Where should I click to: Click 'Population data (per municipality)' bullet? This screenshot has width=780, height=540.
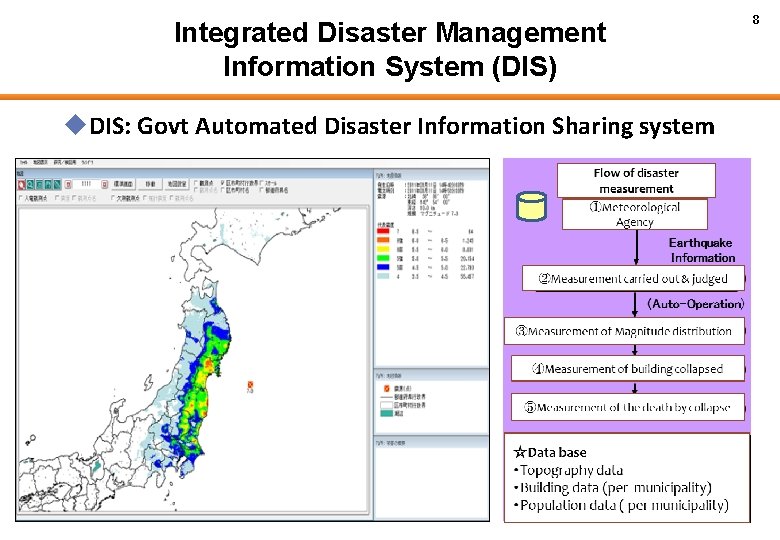click(x=621, y=506)
